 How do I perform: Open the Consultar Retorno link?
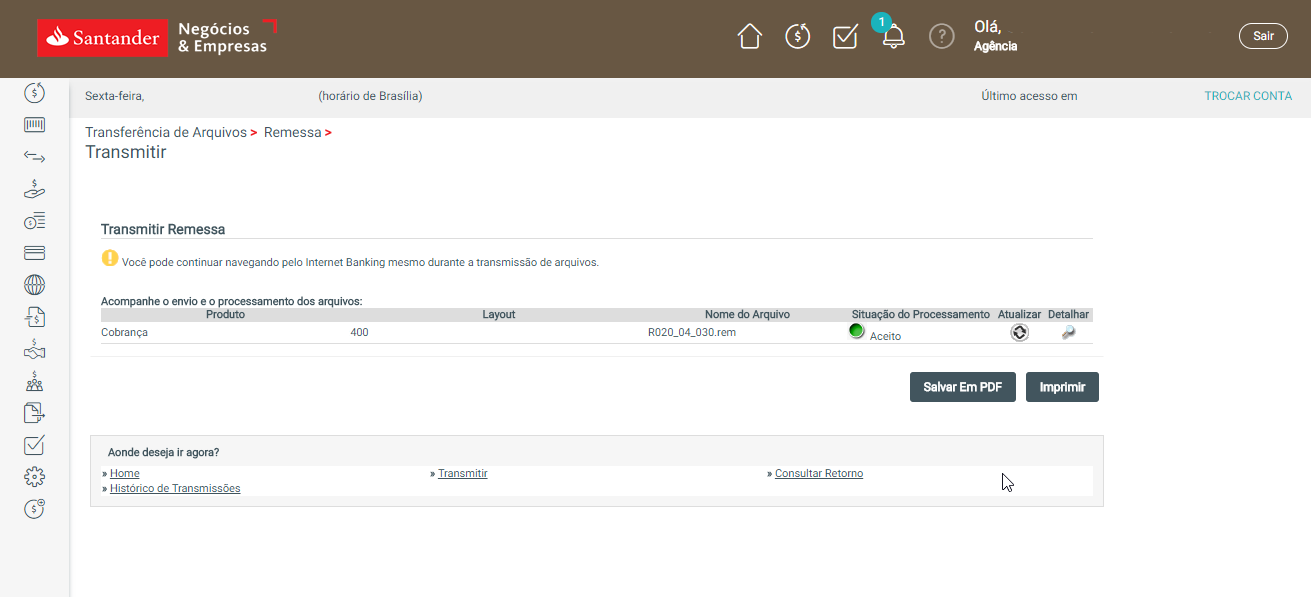[818, 474]
